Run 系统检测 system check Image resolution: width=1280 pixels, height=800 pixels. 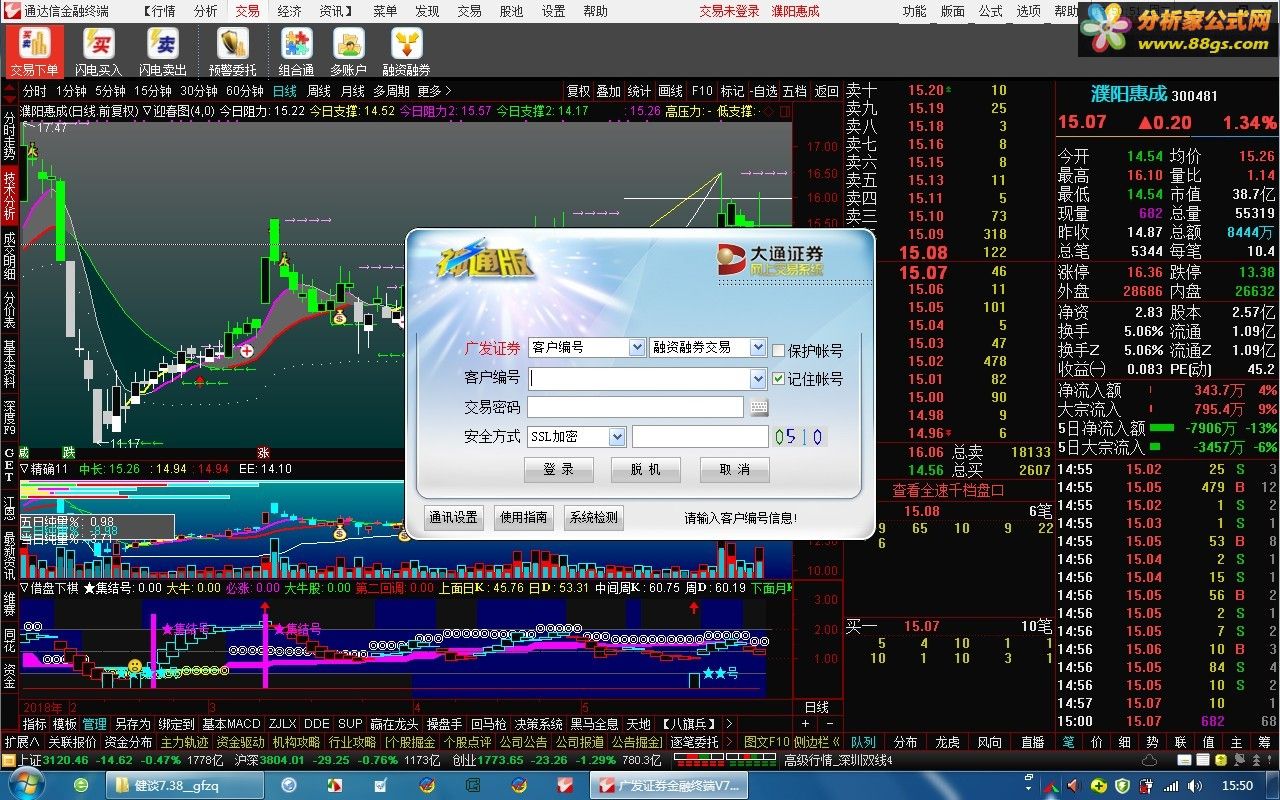pyautogui.click(x=593, y=517)
